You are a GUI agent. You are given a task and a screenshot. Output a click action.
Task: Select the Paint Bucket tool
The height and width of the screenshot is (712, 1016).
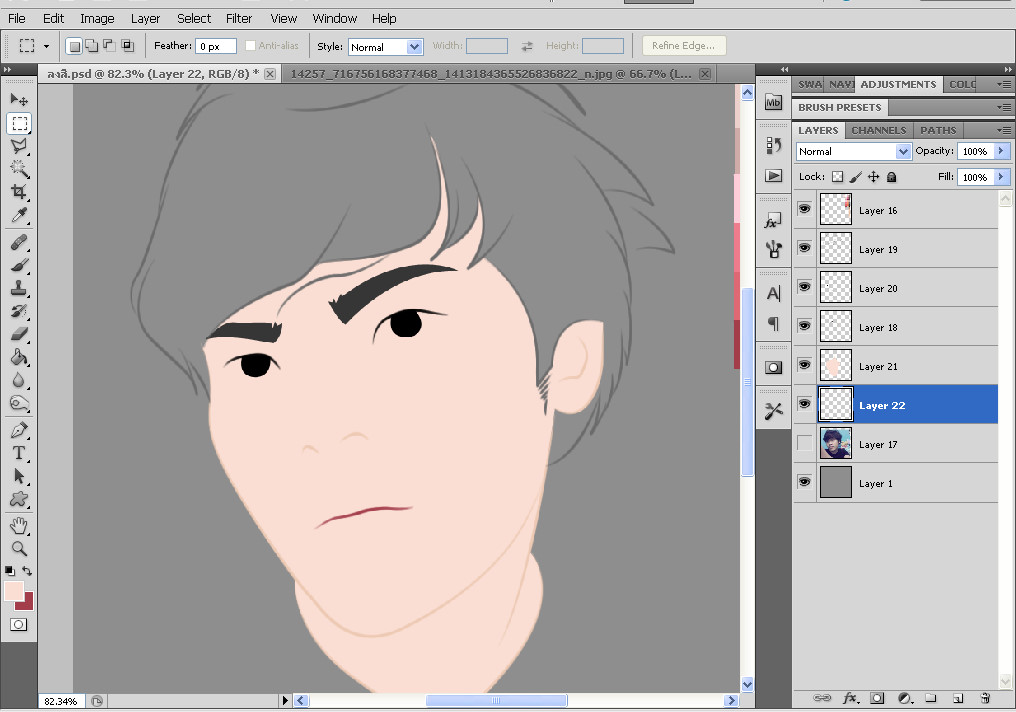click(x=19, y=357)
